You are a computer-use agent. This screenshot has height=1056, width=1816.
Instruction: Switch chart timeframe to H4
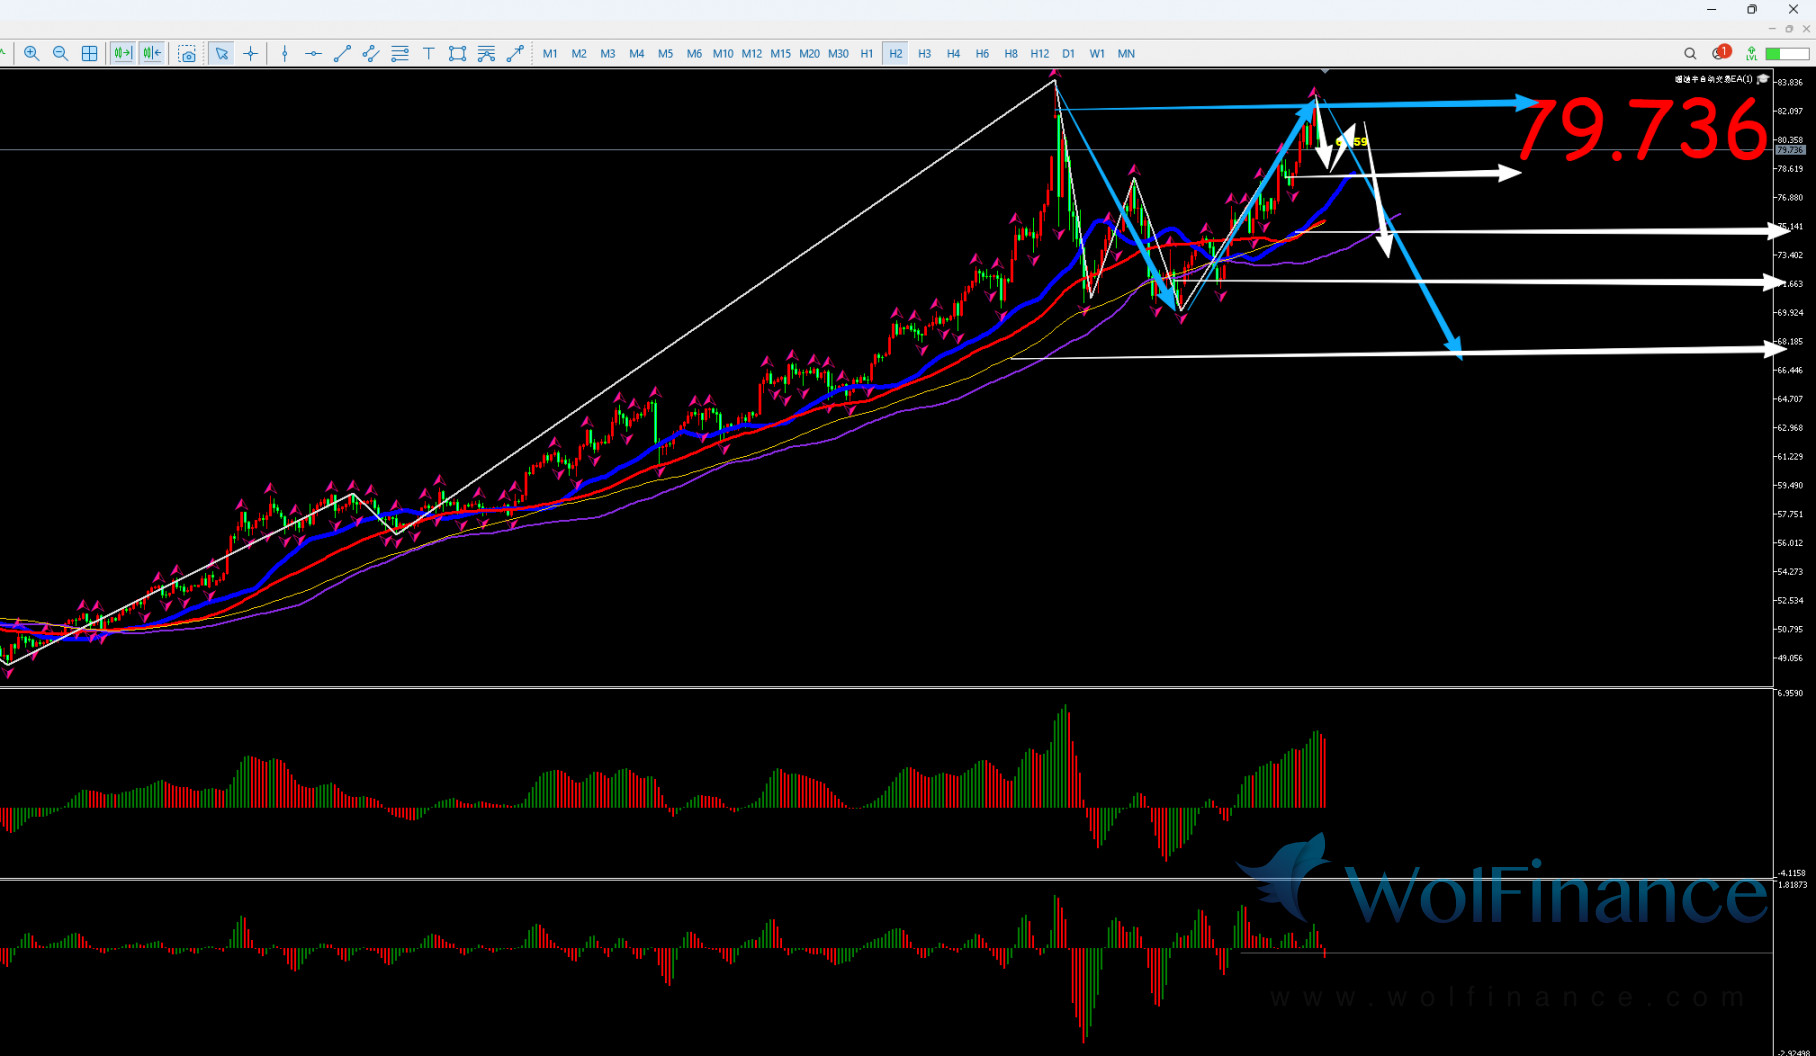pos(953,54)
